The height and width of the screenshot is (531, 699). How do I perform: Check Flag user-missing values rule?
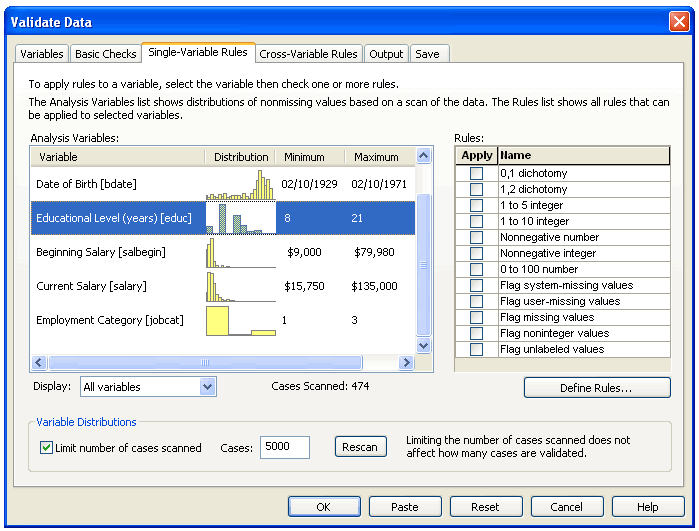click(x=477, y=302)
